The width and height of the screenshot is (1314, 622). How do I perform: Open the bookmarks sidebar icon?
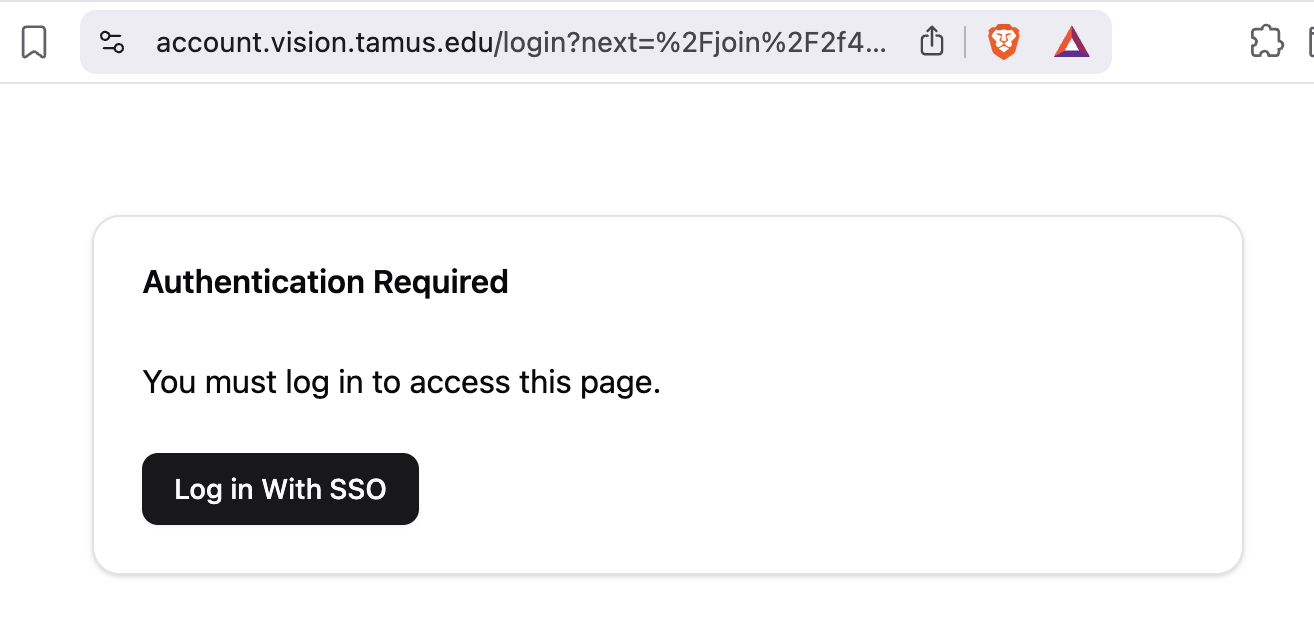(x=35, y=42)
